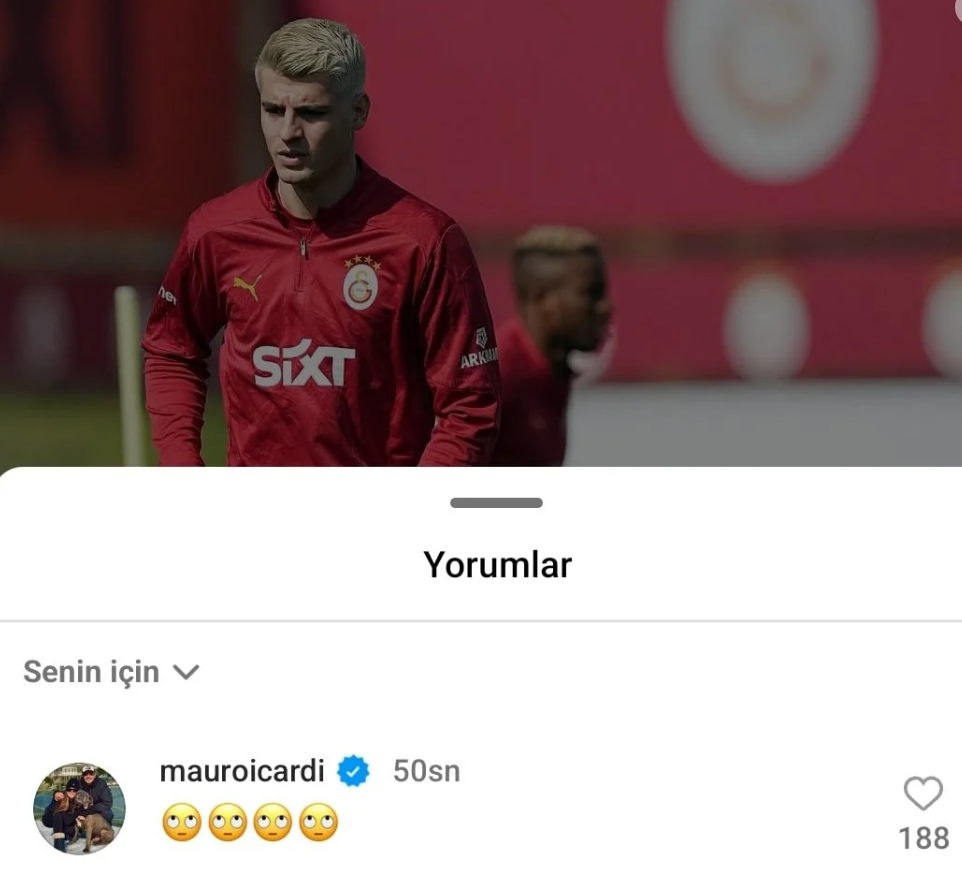Open the mauroicardi profile picture
The width and height of the screenshot is (962, 872).
(x=79, y=808)
